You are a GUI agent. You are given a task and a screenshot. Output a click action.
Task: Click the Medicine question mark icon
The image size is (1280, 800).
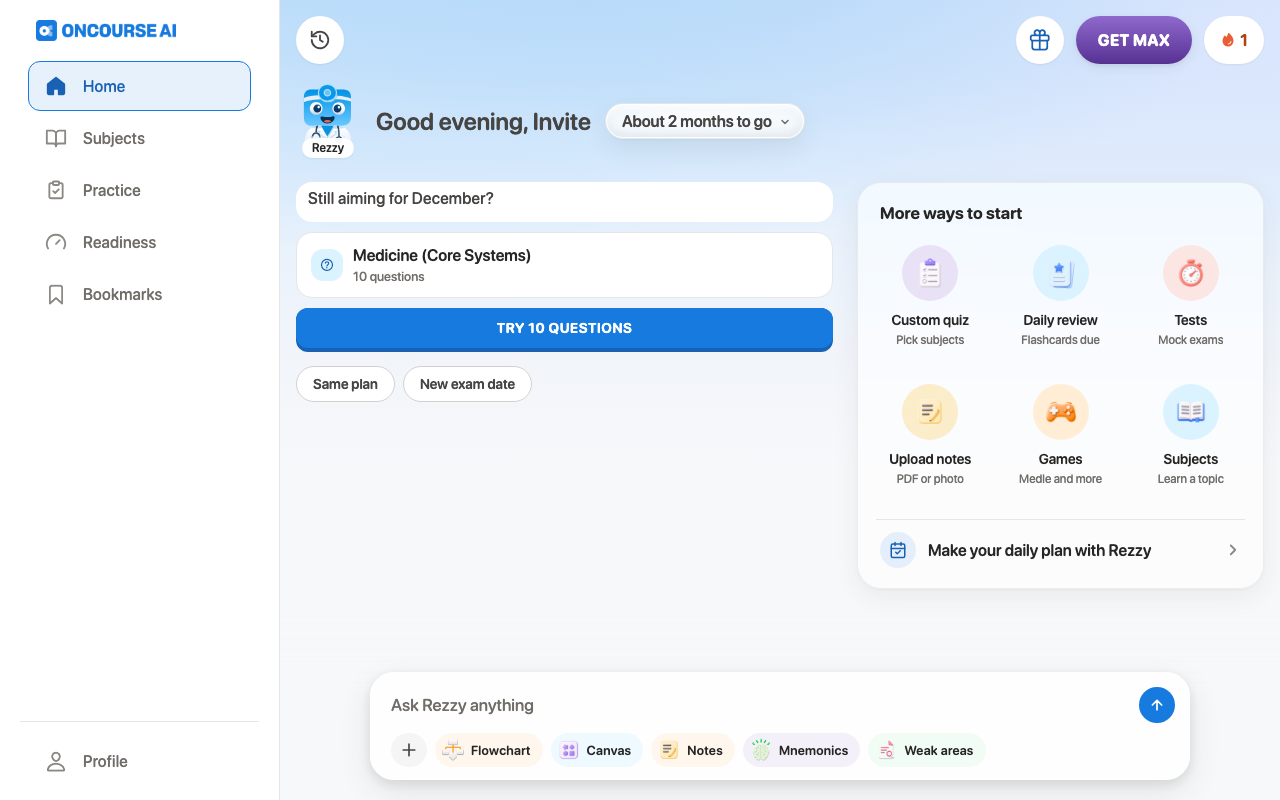[327, 265]
